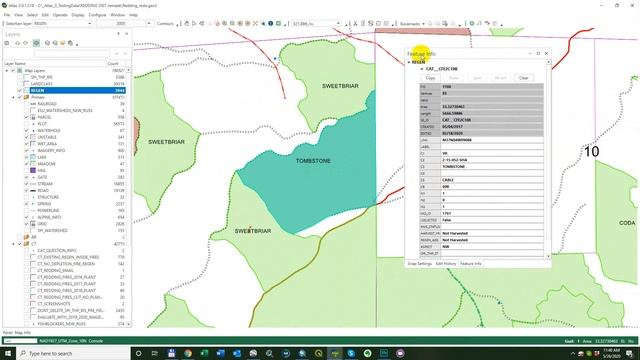Open the Select menu
Image resolution: width=640 pixels, height=360 pixels.
[32, 15]
